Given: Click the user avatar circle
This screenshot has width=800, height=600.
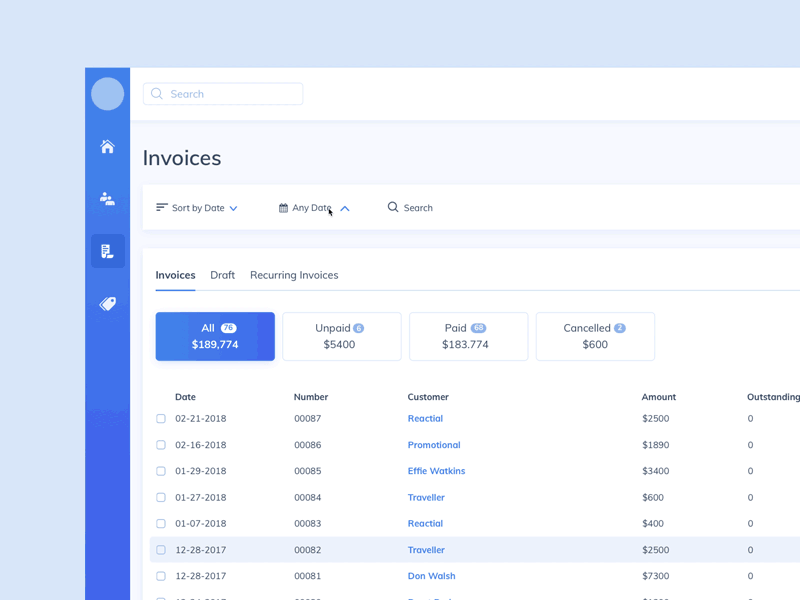Looking at the screenshot, I should coord(107,94).
